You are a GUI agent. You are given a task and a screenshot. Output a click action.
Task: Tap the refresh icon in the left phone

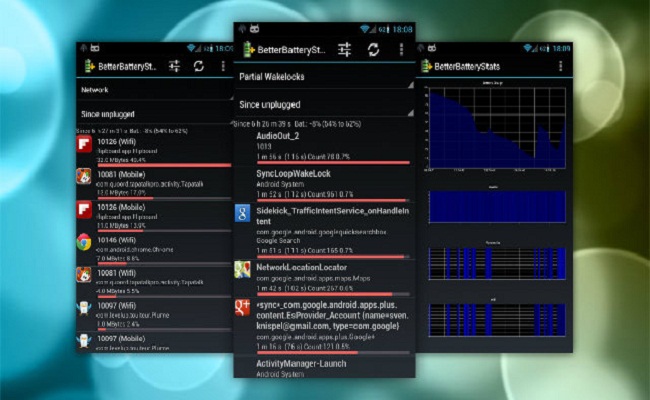(199, 66)
